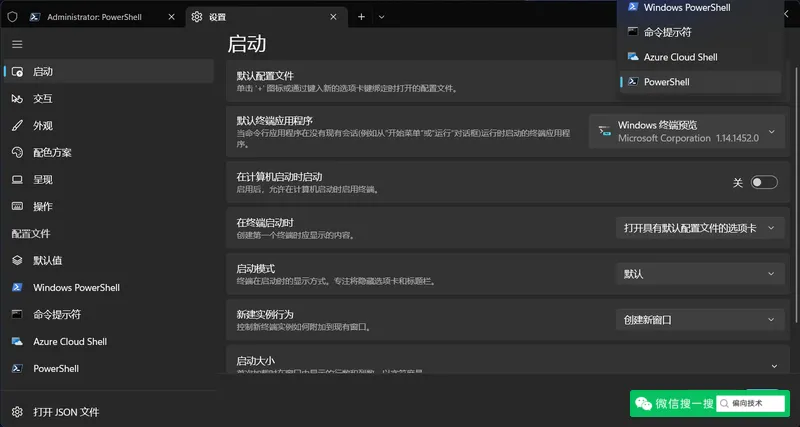The height and width of the screenshot is (427, 800).
Task: Open the 启动模式 dropdown
Action: tap(700, 274)
